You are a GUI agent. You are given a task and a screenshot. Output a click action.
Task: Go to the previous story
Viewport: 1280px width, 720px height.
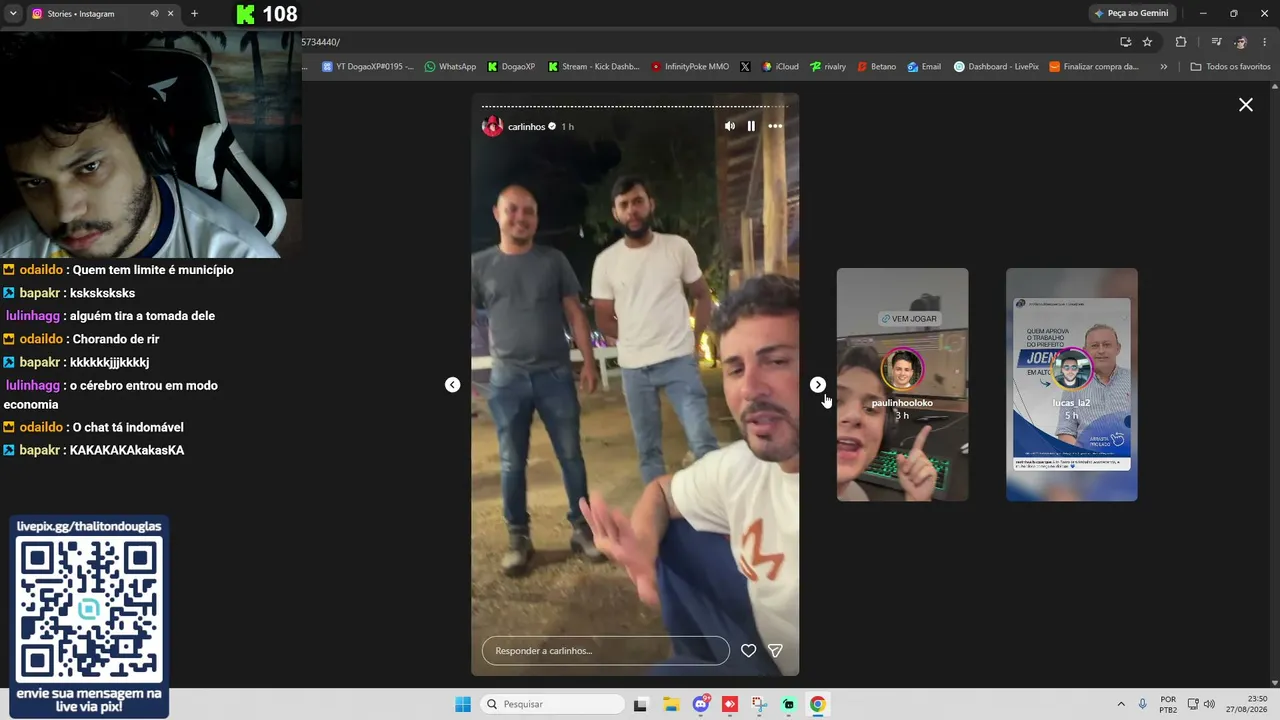click(x=453, y=385)
